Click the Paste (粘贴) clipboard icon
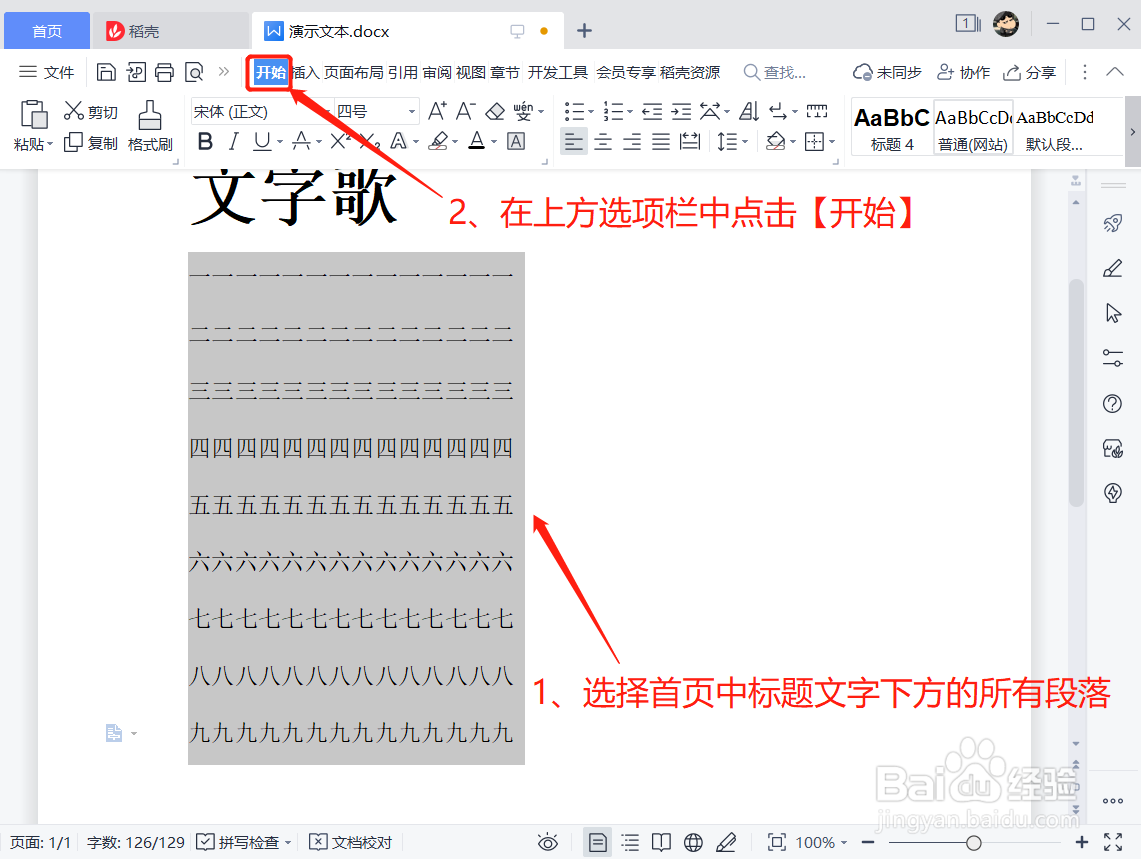 point(33,115)
